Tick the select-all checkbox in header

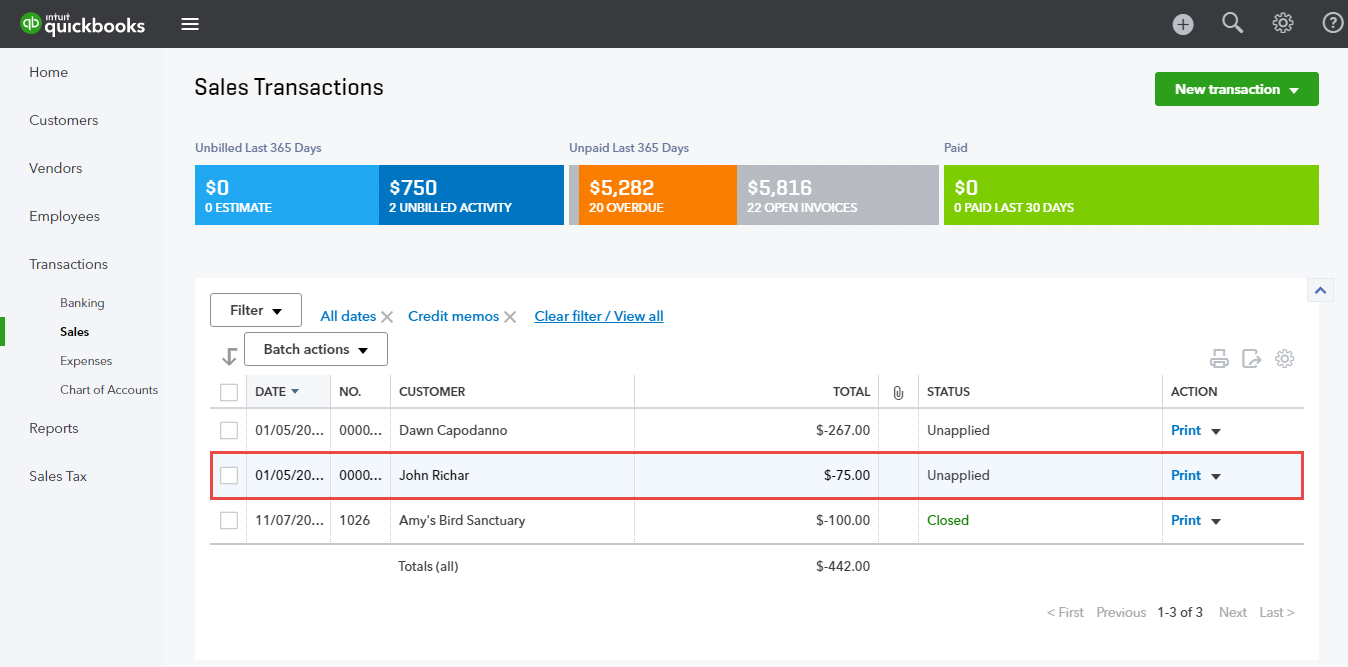[x=229, y=392]
